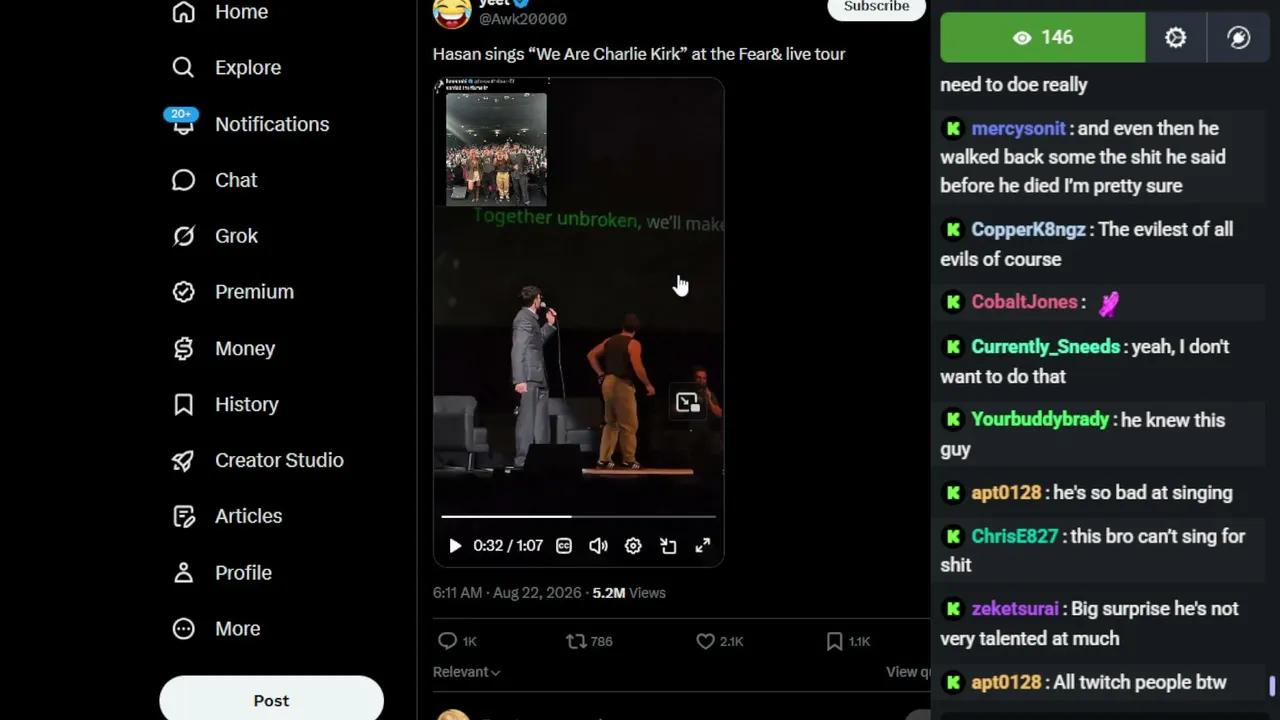Image resolution: width=1280 pixels, height=720 pixels.
Task: Click the Kick badge beside zeketsurai
Action: click(953, 609)
